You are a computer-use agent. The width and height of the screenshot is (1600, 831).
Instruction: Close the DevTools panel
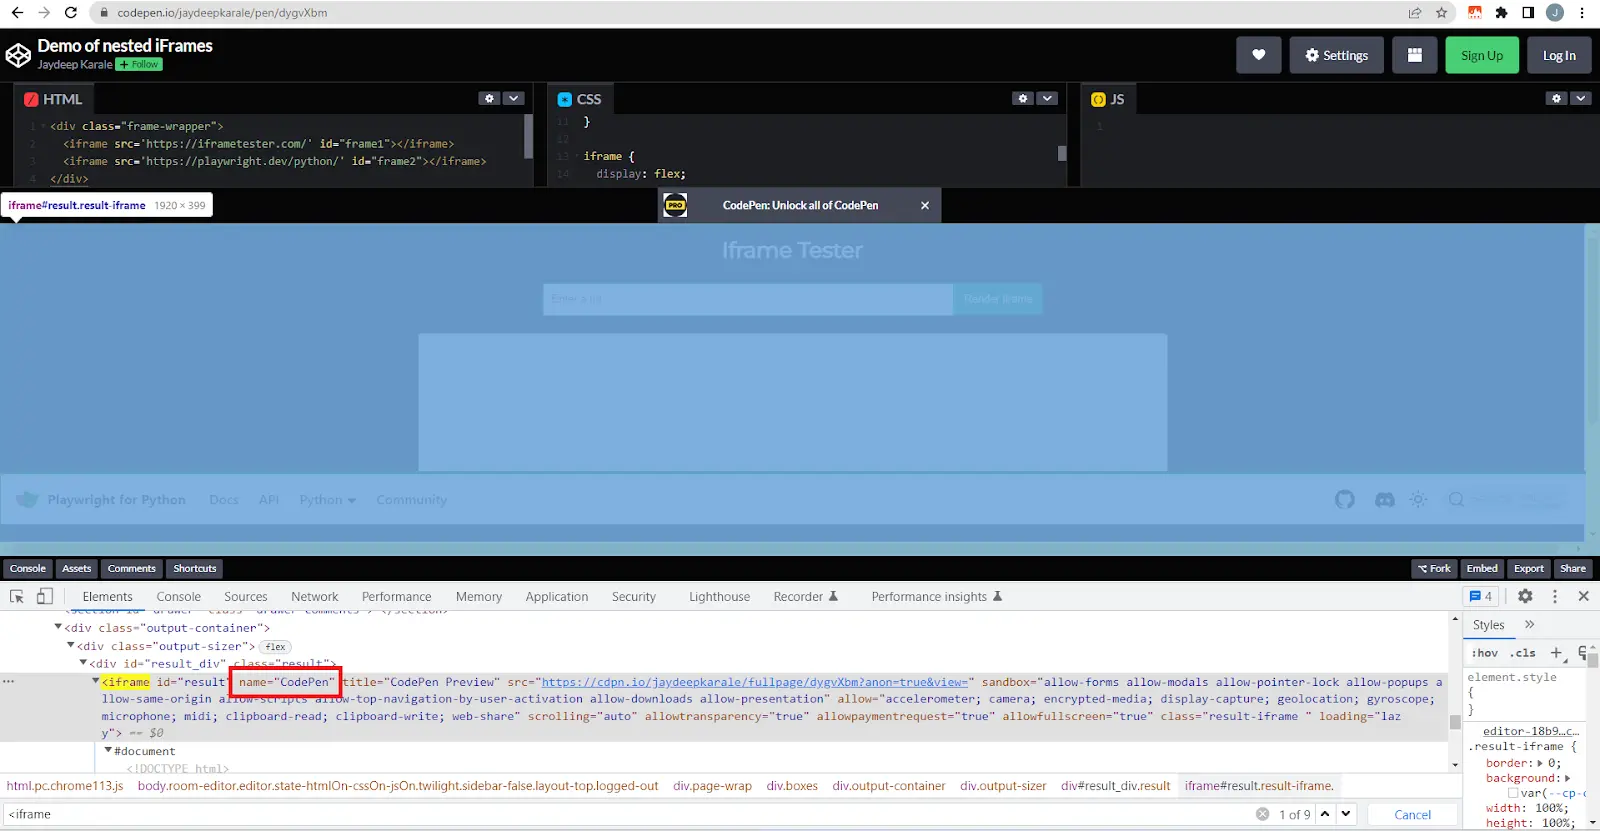point(1584,596)
